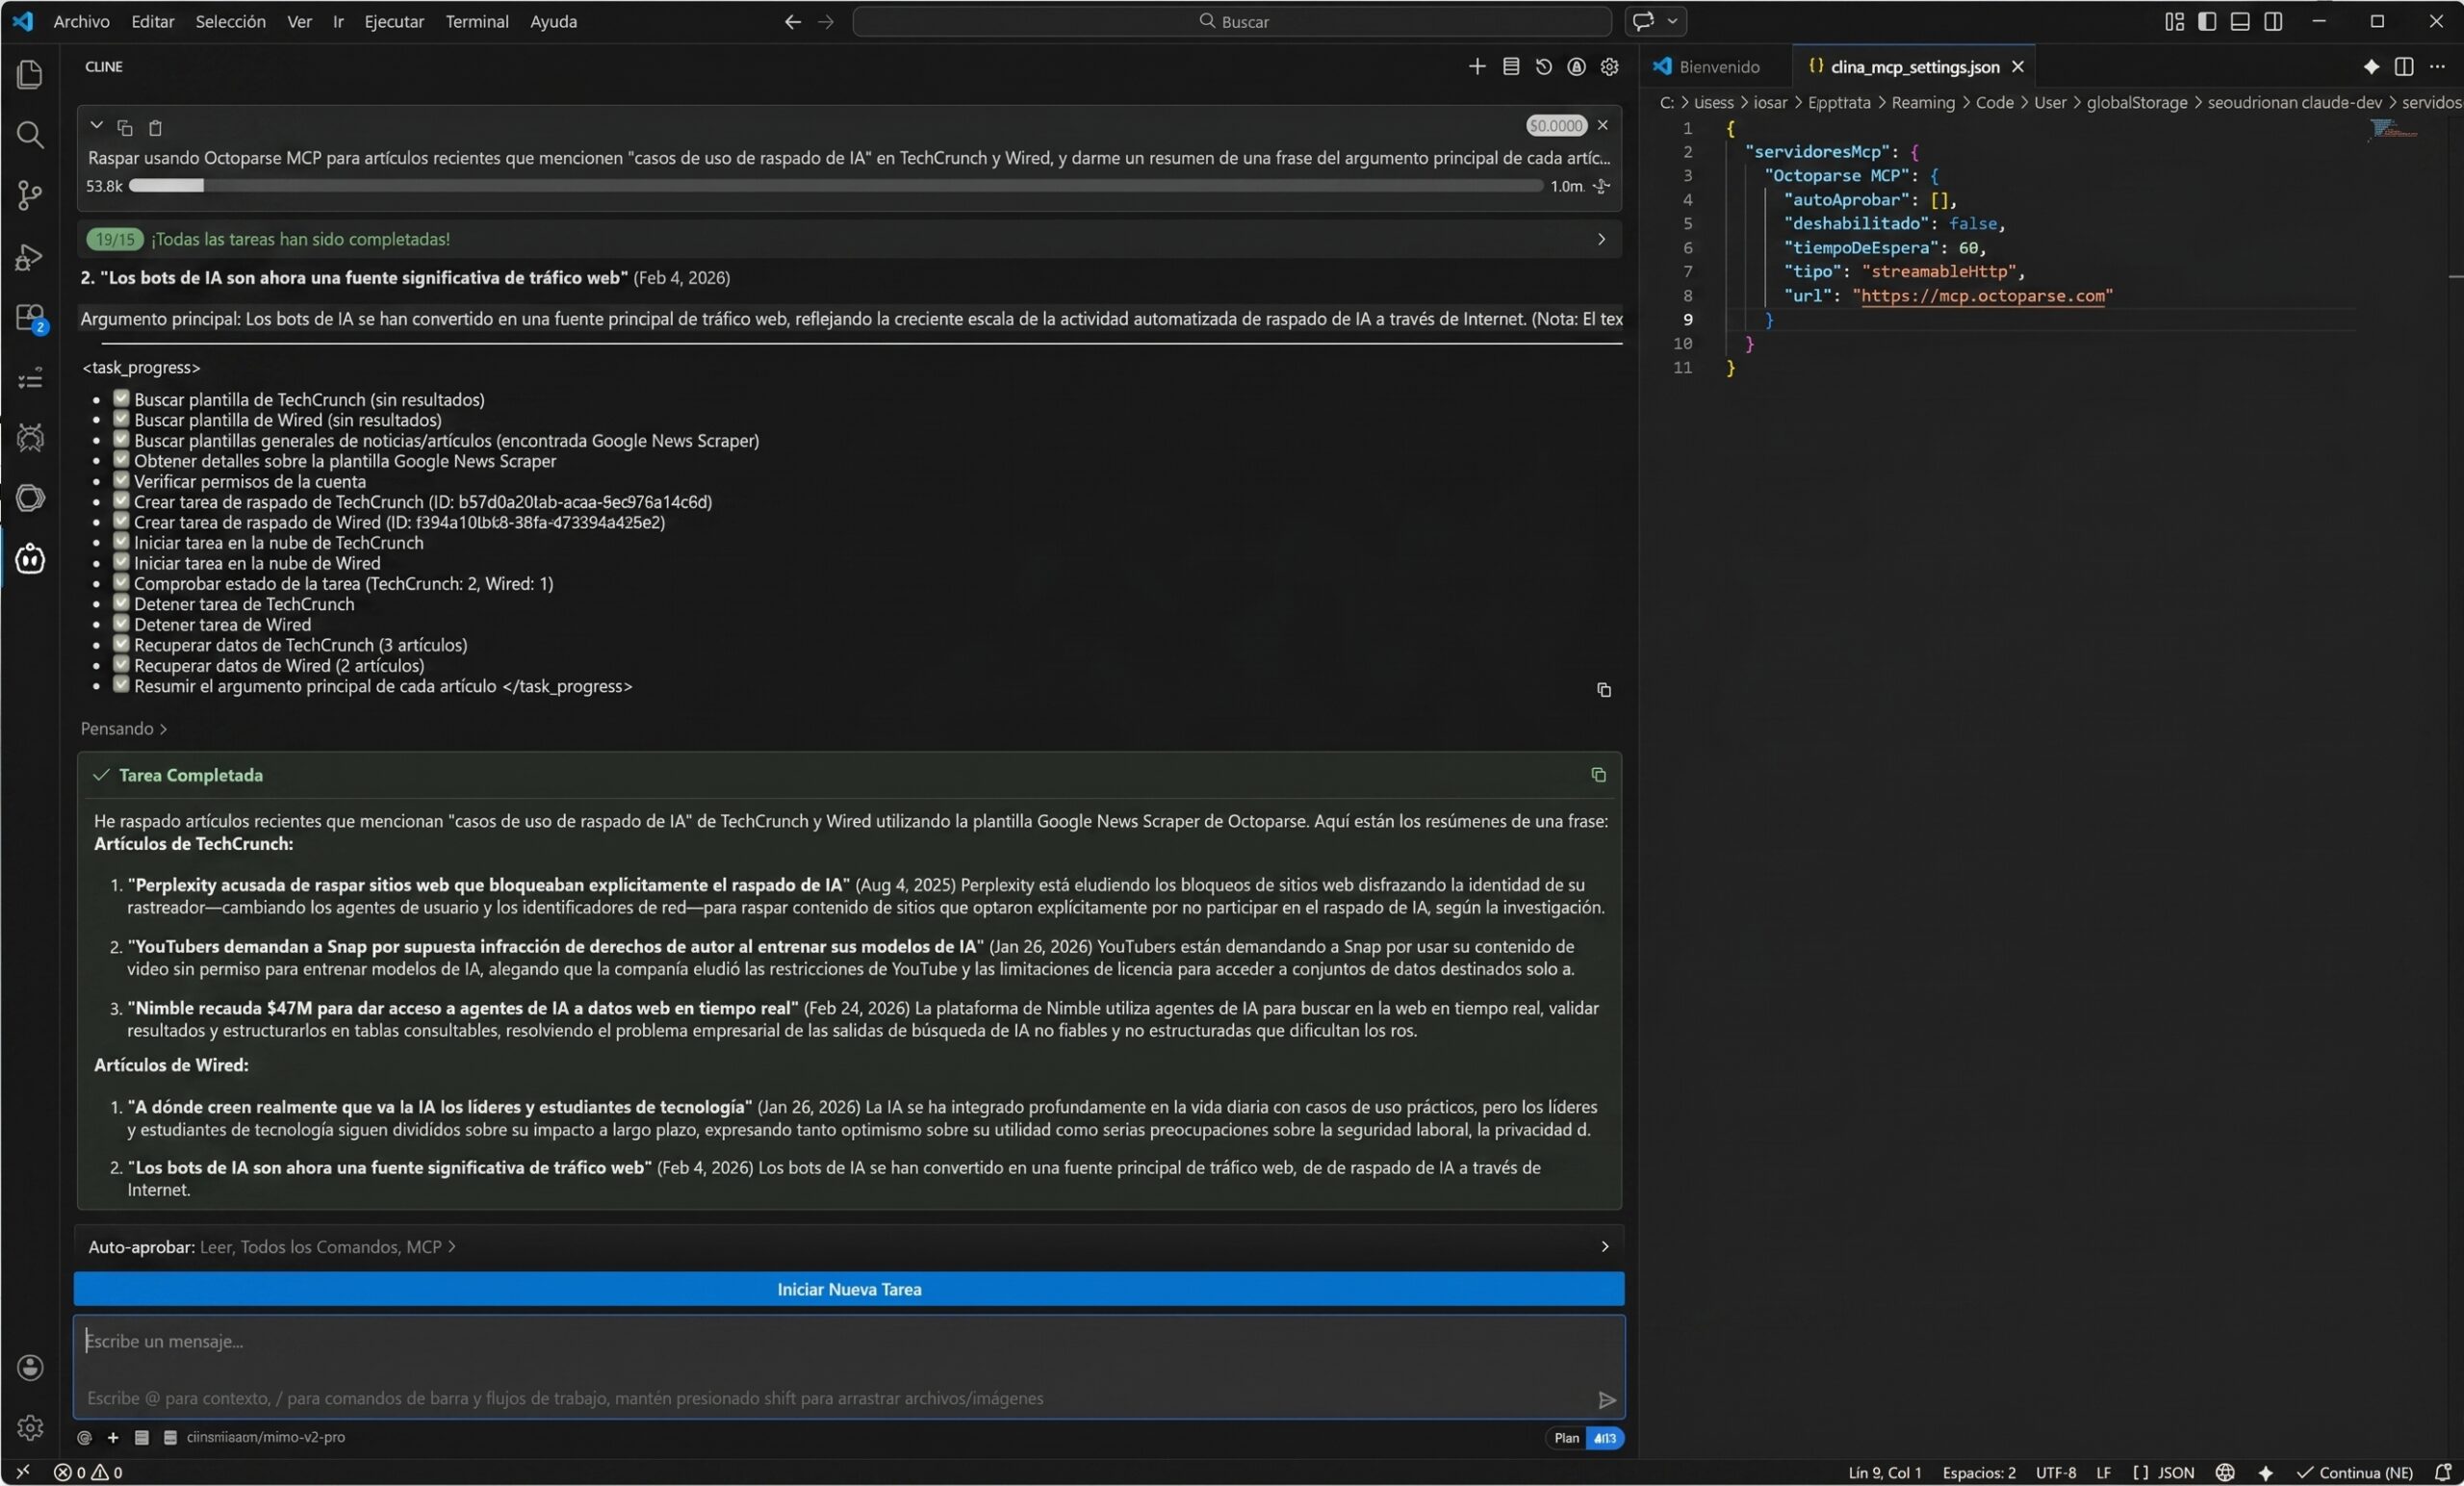Screen dimensions: 2464x1486
Task: Copy the task_progress message block
Action: click(x=1604, y=690)
